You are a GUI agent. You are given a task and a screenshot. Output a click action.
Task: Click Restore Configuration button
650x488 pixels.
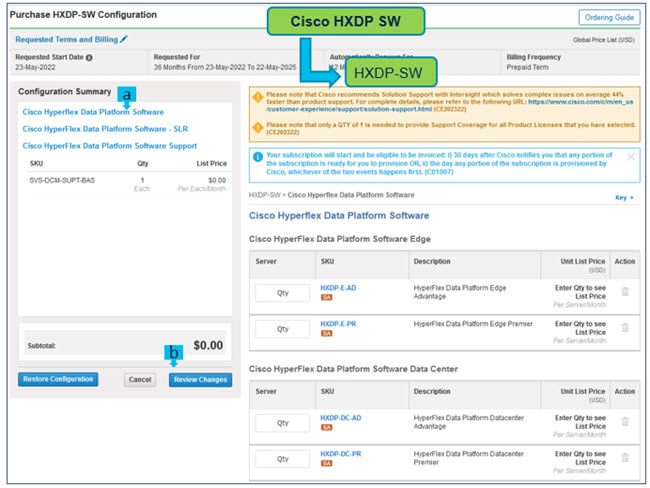[x=58, y=379]
